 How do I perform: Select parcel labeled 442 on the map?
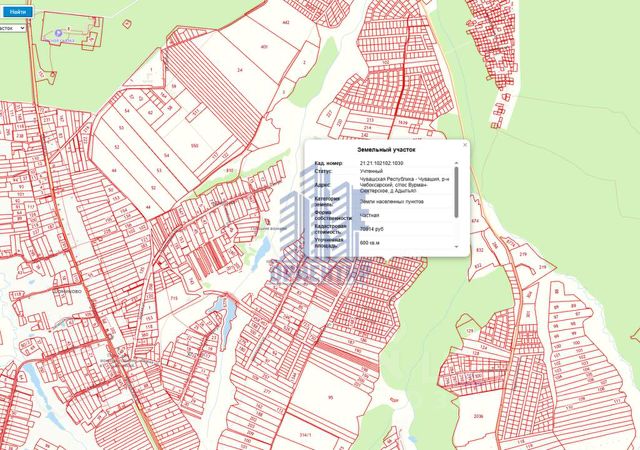[x=286, y=22]
